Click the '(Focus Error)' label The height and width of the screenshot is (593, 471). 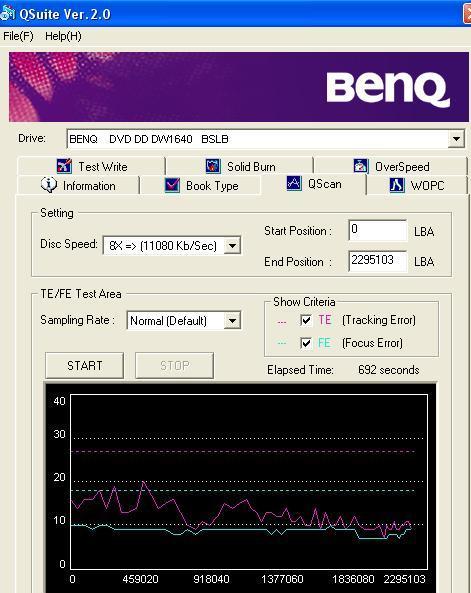coord(372,343)
